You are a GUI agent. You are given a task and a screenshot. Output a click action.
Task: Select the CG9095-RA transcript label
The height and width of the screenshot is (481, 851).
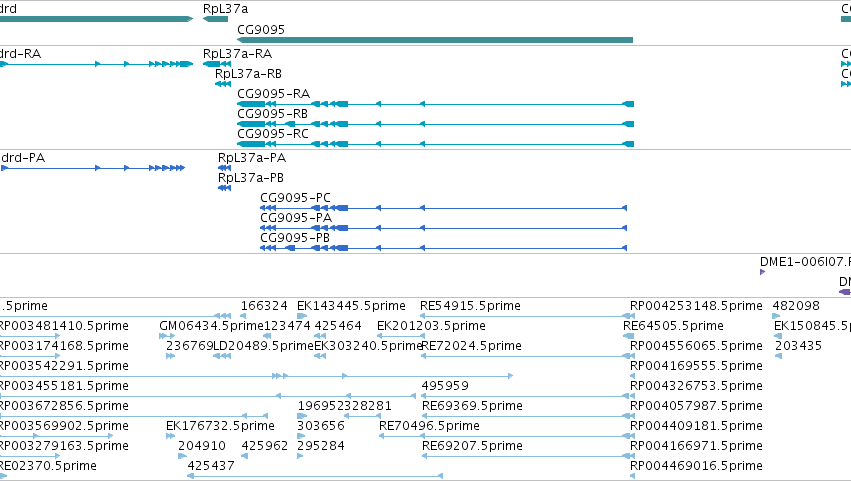pyautogui.click(x=274, y=93)
